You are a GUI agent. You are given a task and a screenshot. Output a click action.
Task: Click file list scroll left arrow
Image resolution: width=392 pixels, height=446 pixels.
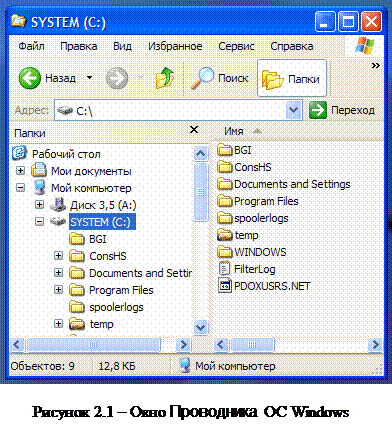point(221,344)
